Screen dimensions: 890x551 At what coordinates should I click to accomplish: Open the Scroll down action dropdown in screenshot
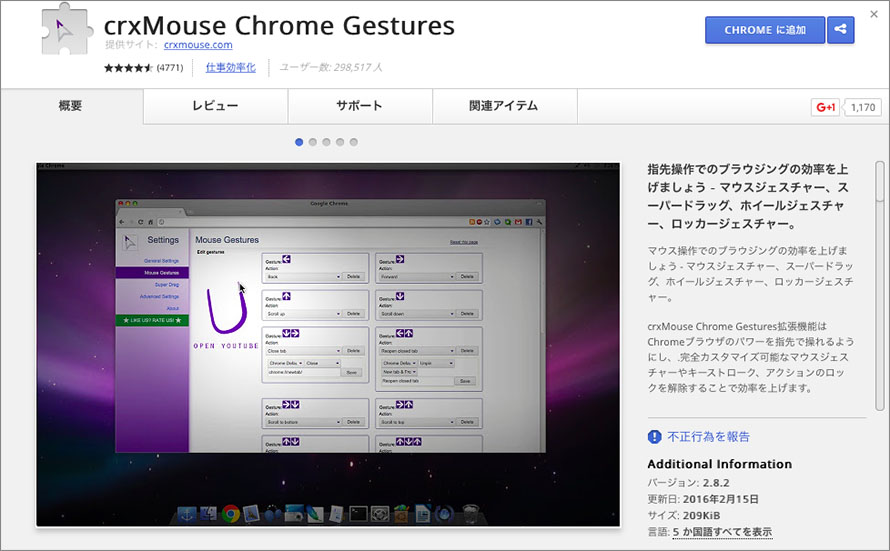click(x=417, y=314)
